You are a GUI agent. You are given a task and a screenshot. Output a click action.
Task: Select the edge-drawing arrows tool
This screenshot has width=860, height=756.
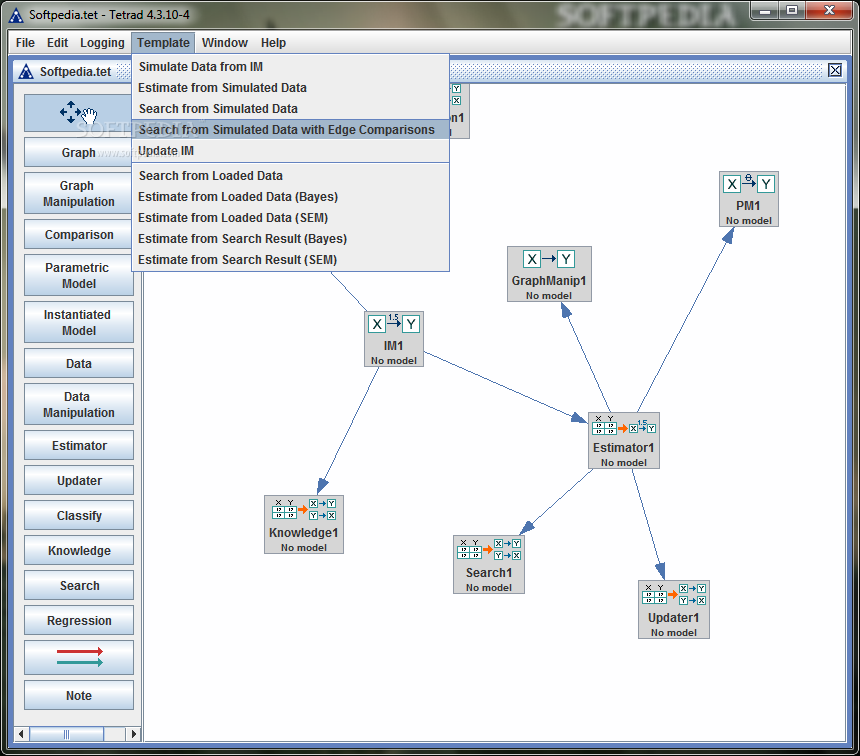[78, 657]
